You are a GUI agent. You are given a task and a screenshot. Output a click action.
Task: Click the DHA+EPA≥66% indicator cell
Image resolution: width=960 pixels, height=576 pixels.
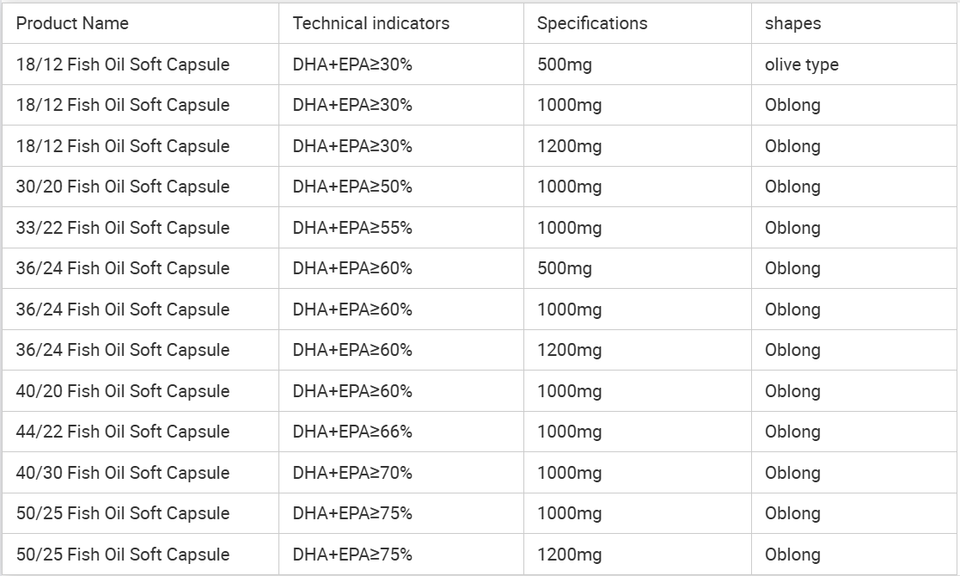click(352, 432)
